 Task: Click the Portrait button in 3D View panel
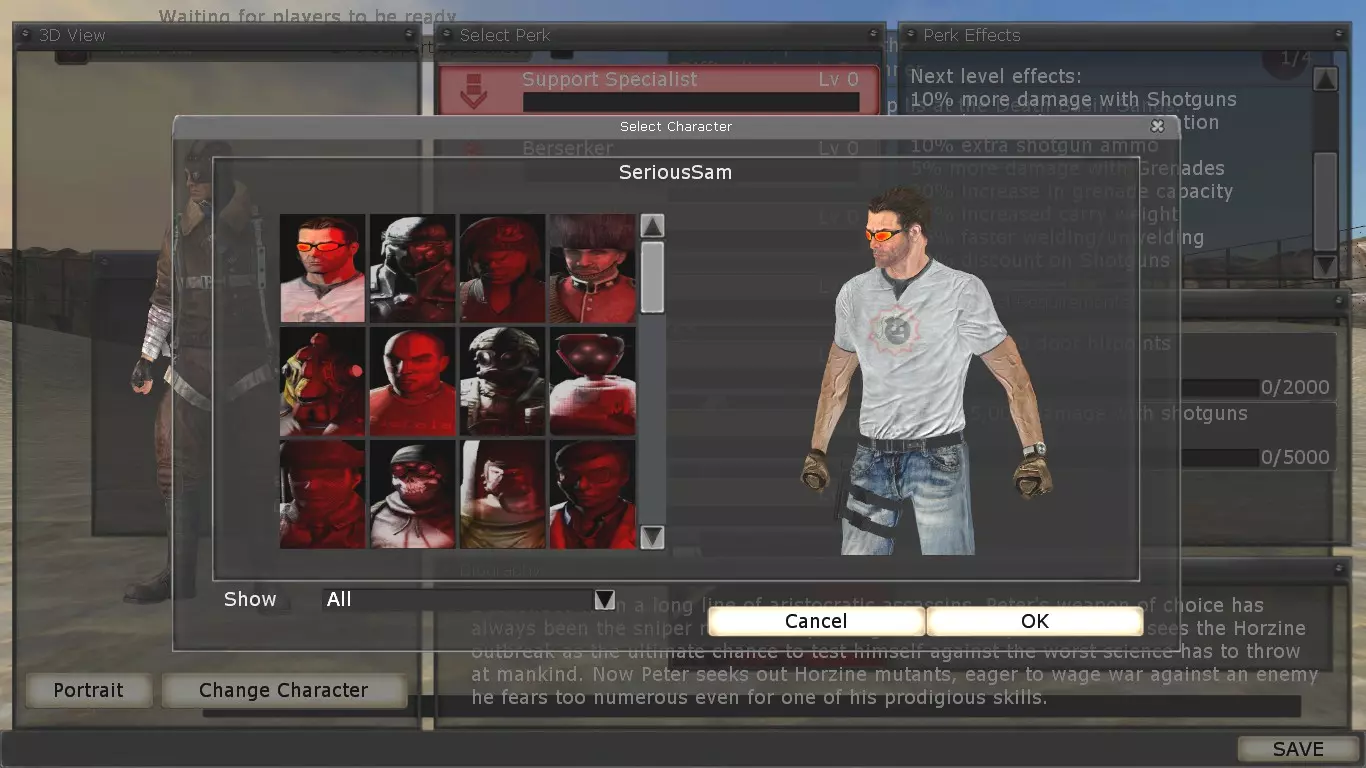89,690
